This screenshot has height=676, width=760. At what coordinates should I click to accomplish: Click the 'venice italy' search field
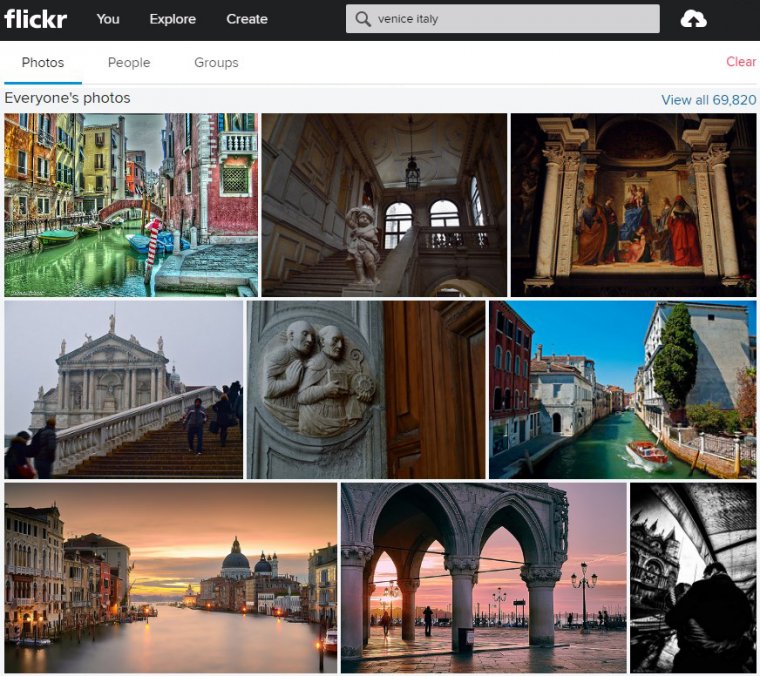point(503,19)
